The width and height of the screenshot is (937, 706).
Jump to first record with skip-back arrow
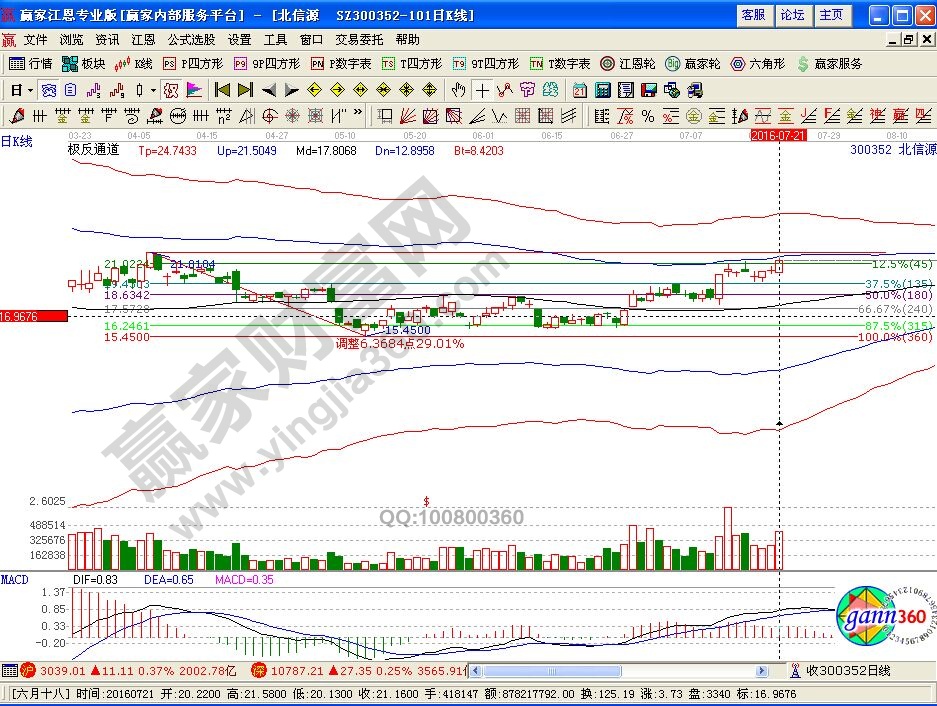click(222, 89)
